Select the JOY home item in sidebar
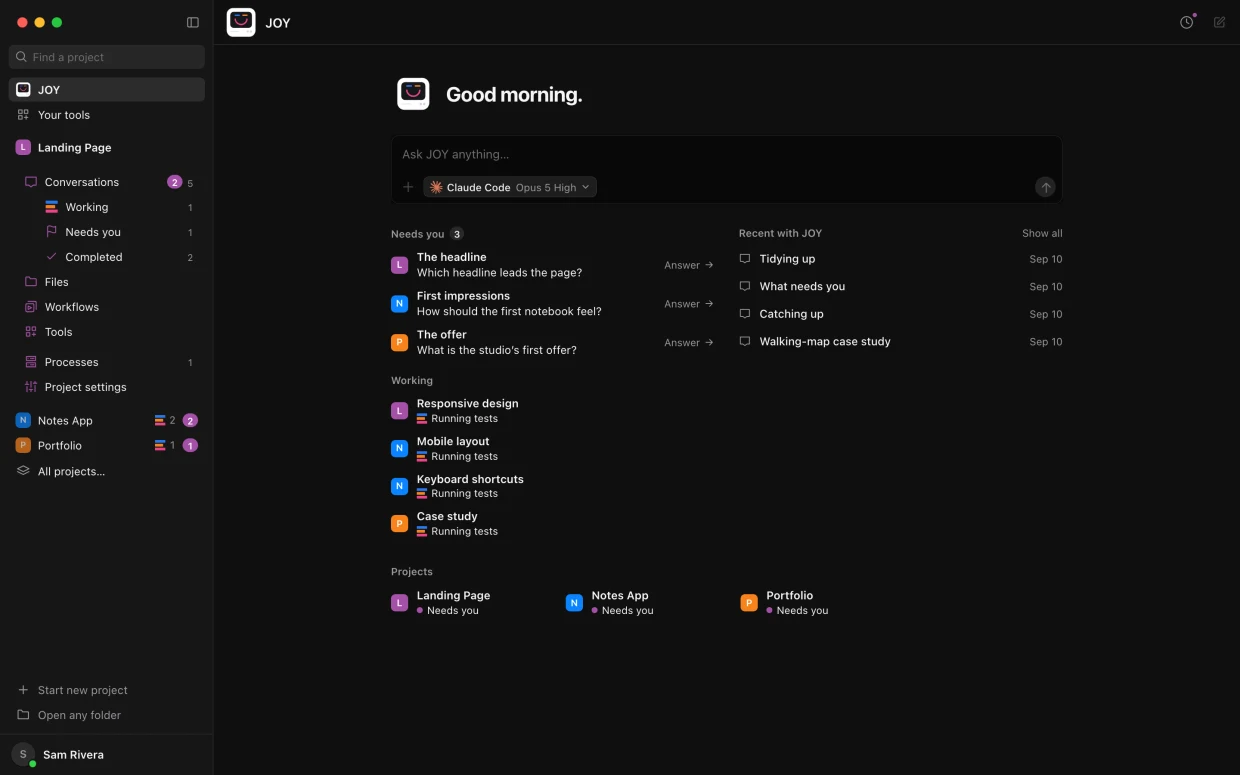1240x775 pixels. click(107, 90)
